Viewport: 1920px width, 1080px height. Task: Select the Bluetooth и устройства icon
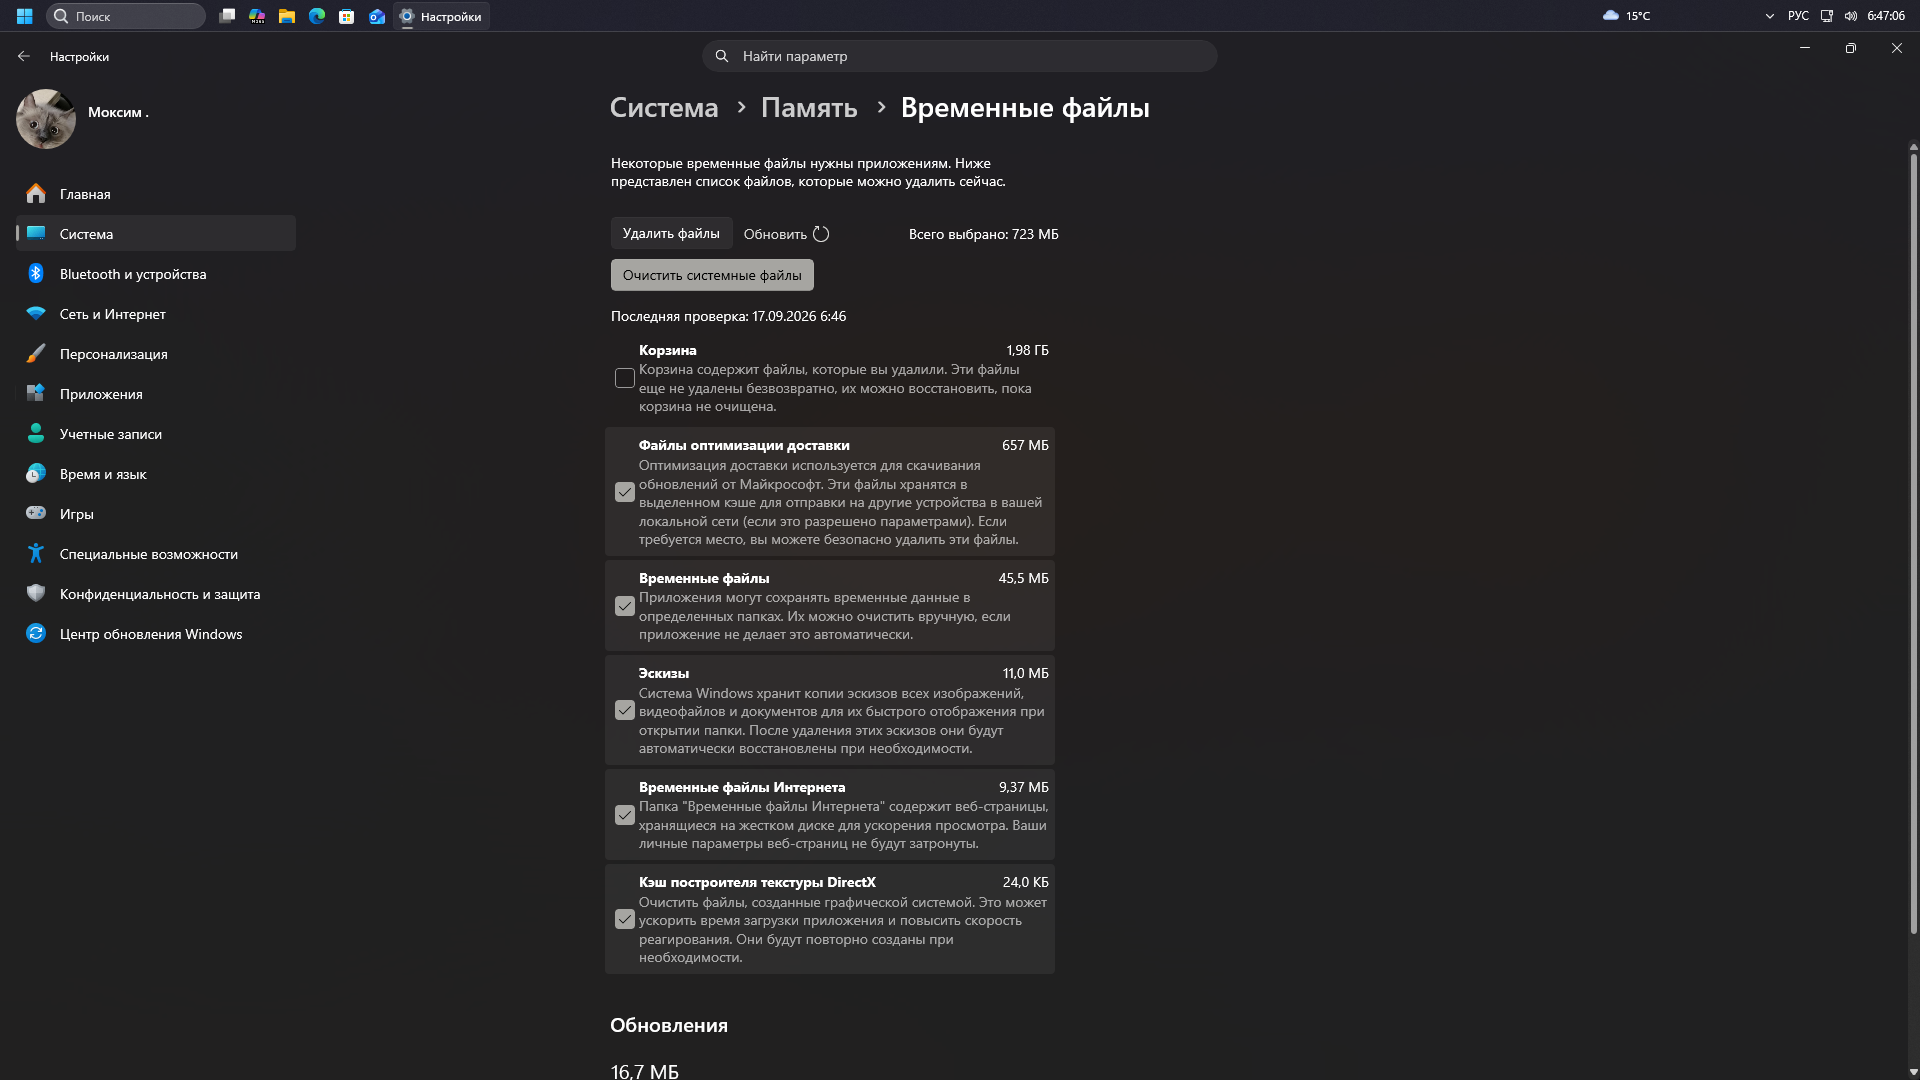pyautogui.click(x=36, y=274)
